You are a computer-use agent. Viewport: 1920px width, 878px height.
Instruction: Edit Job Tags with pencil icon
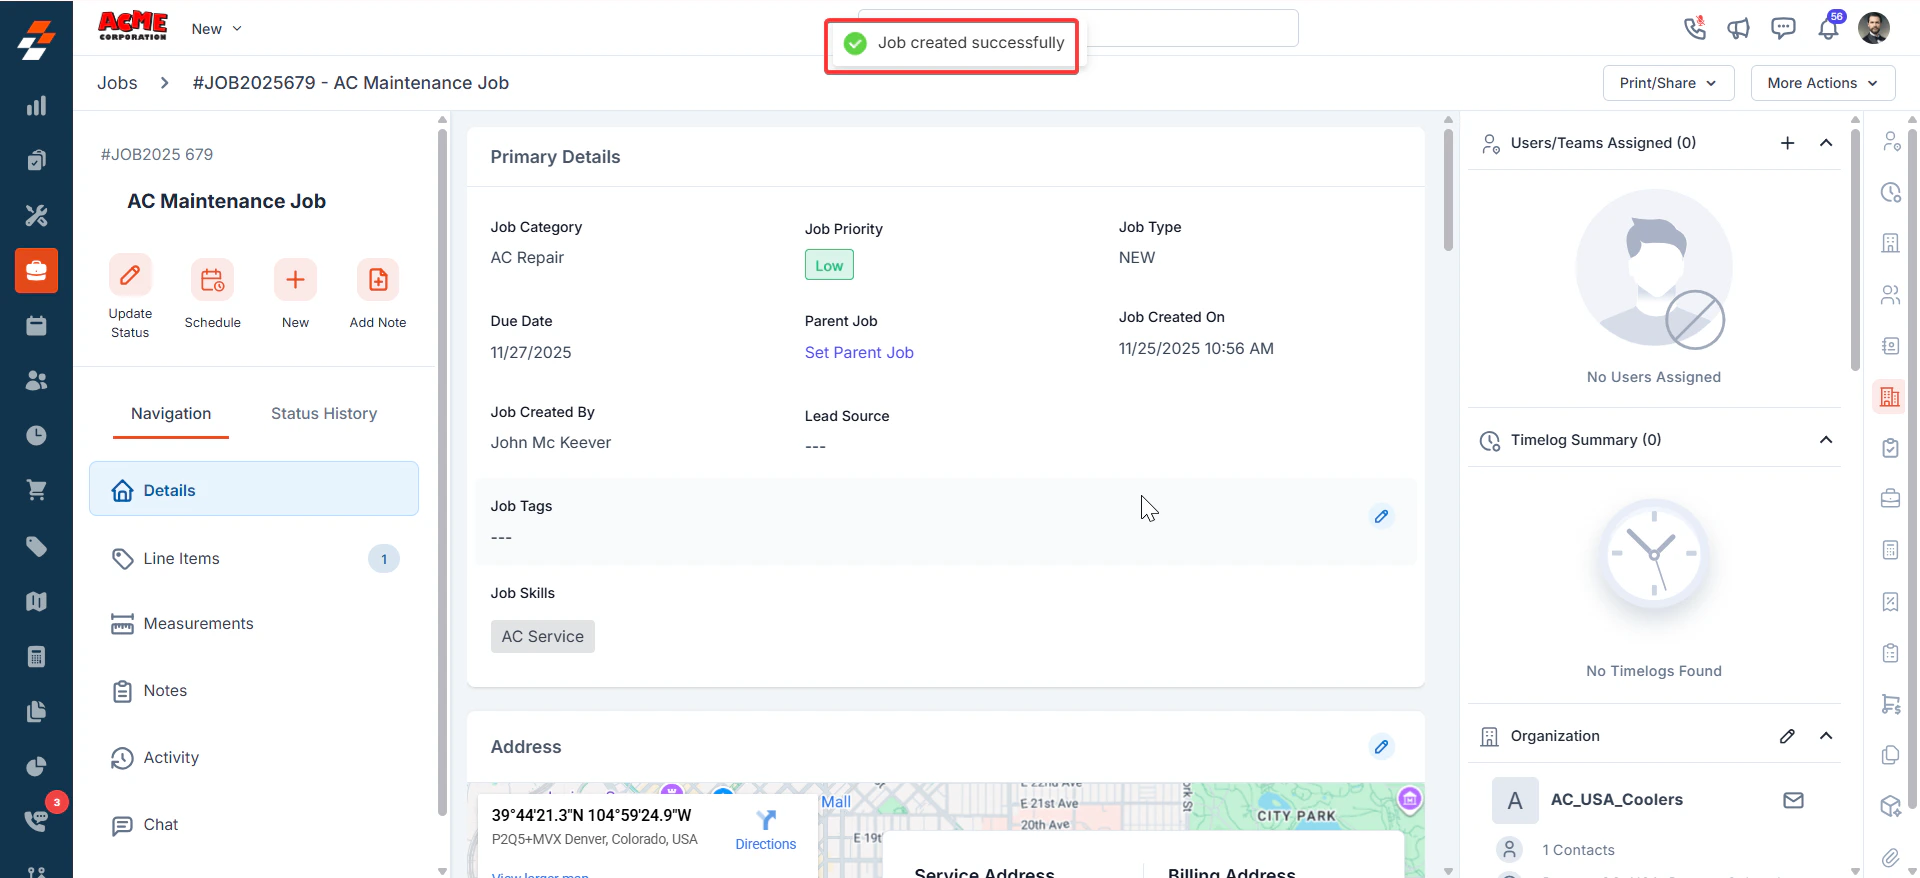pos(1381,517)
